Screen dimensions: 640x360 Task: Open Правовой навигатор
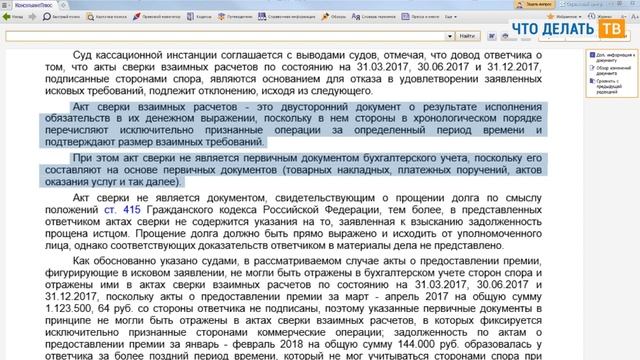tap(156, 17)
